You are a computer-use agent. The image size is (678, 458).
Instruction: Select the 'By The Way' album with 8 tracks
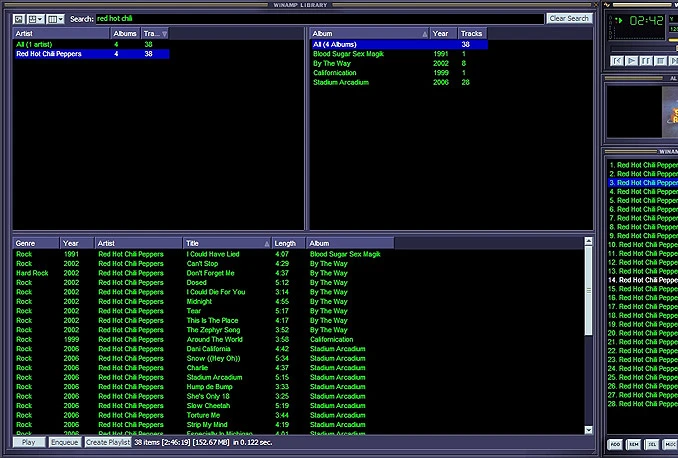[399, 63]
